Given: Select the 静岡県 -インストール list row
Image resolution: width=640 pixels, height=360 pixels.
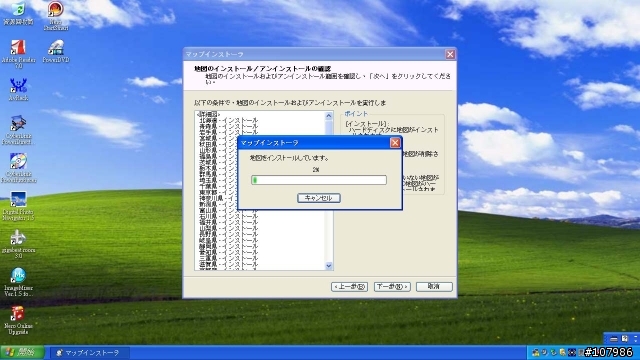Looking at the screenshot, I should (229, 247).
